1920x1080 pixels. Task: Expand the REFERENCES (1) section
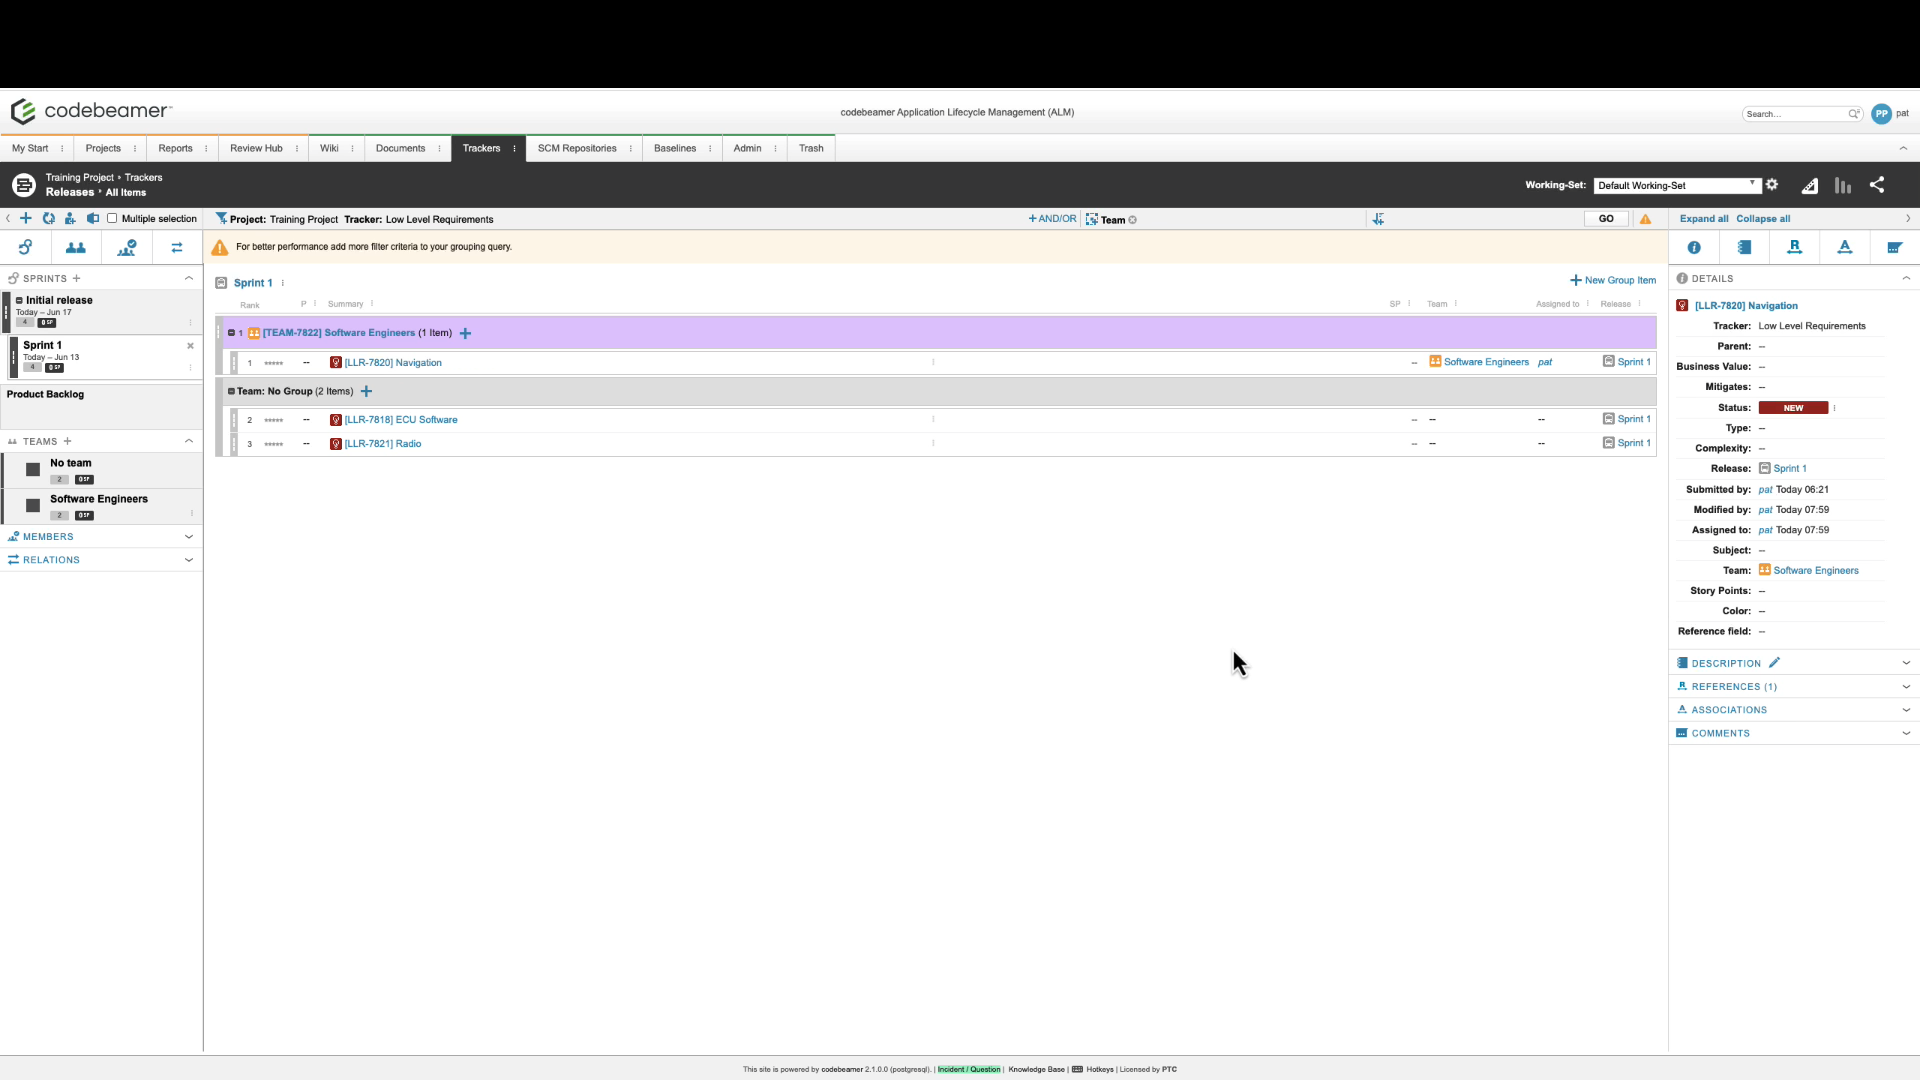pos(1906,687)
